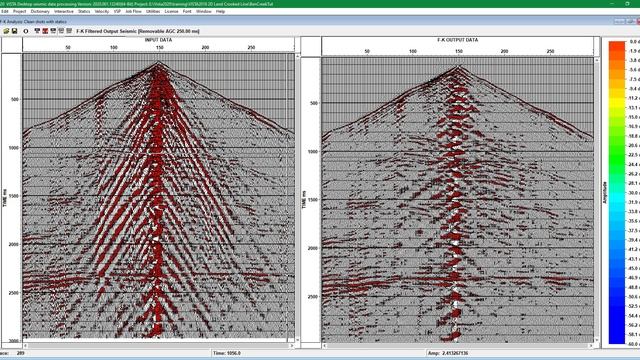Open the Statics menu
640x360 pixels.
point(84,11)
